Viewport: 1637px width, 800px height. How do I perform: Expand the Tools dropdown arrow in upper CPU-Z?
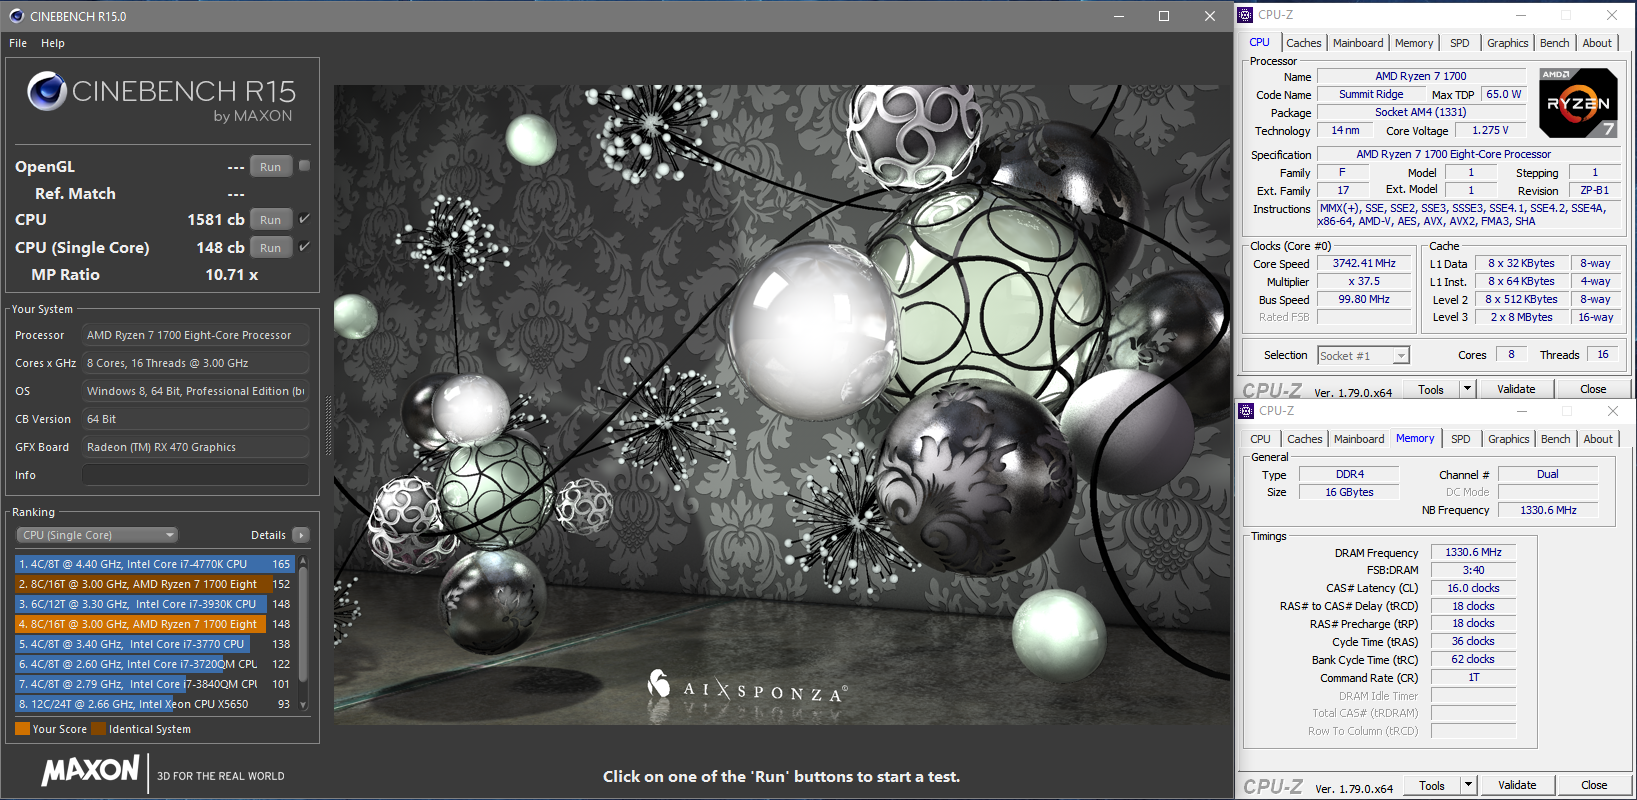pos(1467,389)
